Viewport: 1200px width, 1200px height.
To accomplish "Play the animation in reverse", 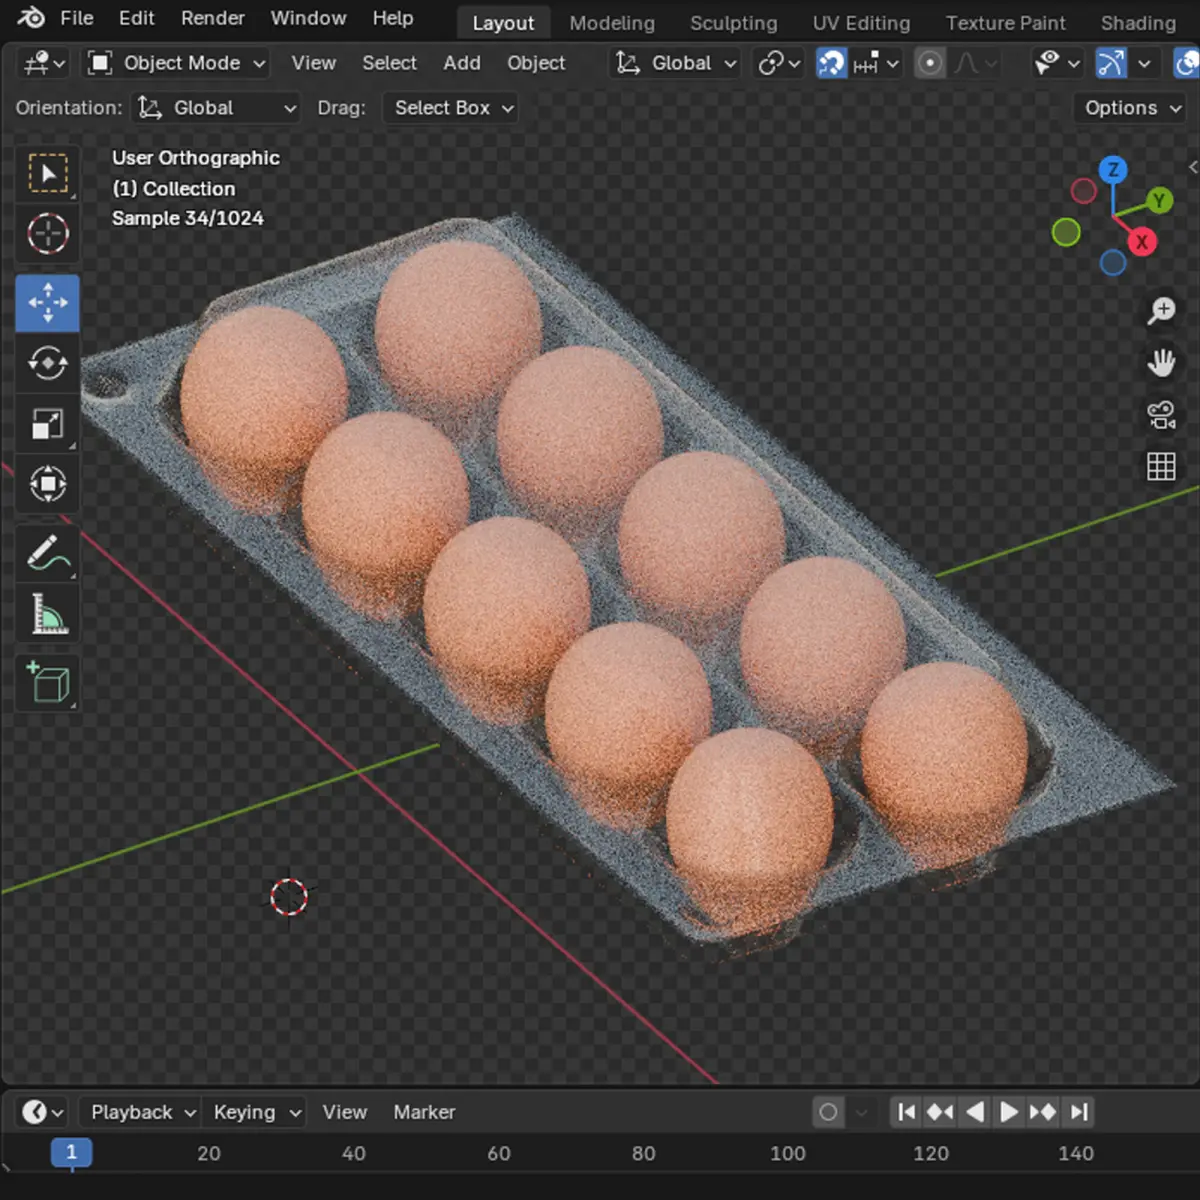I will (975, 1112).
